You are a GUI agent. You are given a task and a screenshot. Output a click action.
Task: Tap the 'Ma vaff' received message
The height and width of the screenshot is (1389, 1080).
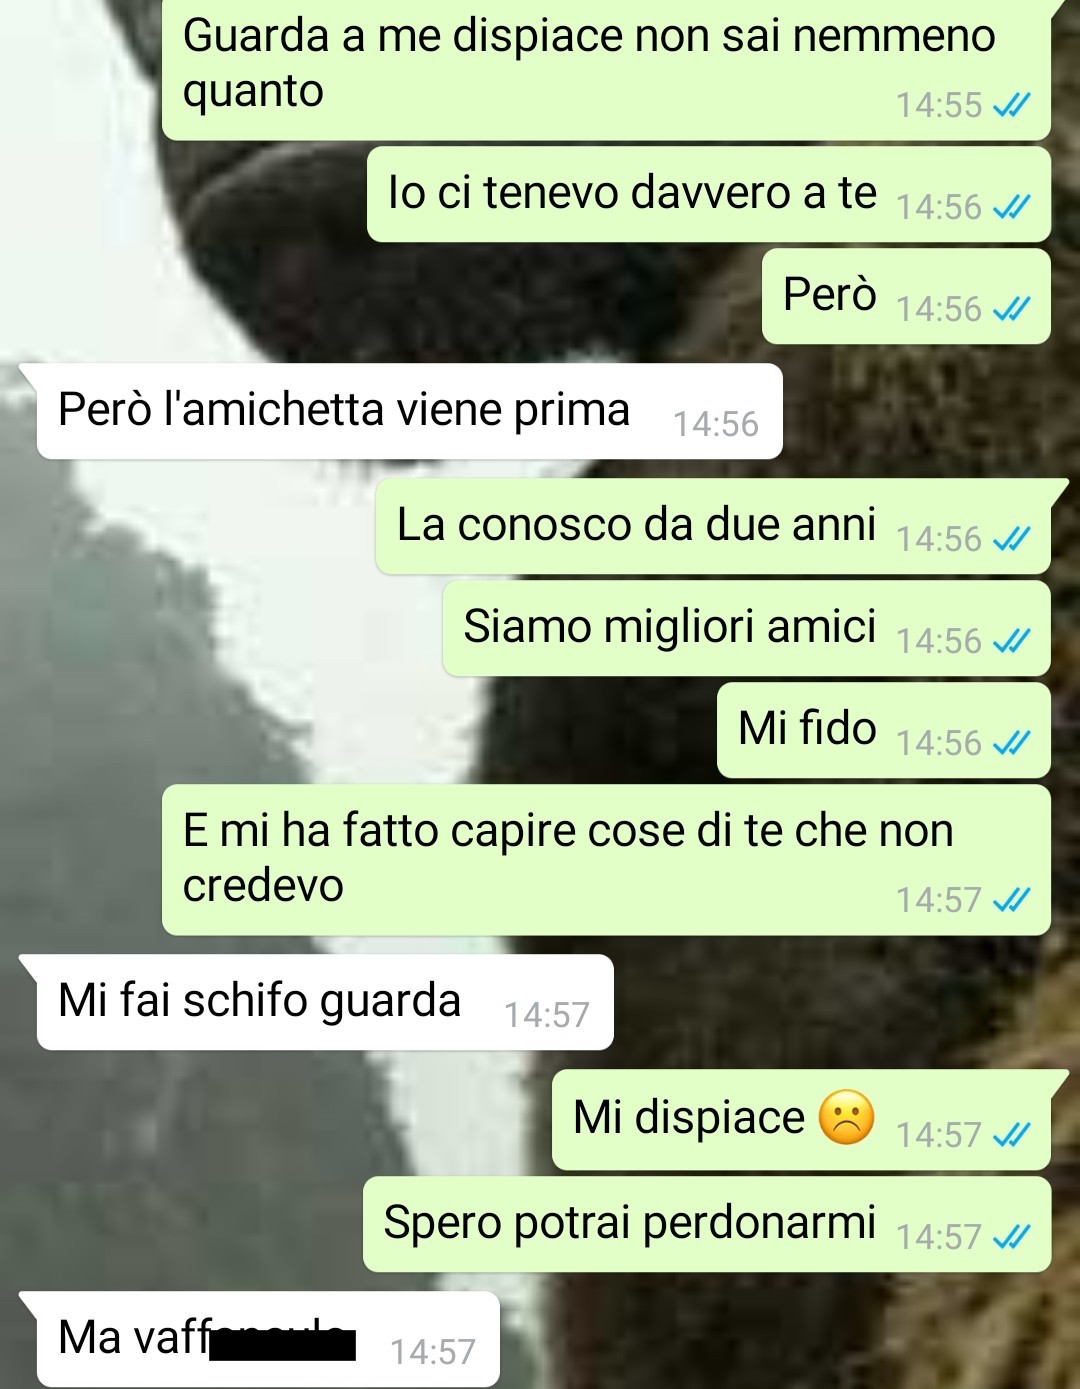[268, 1339]
